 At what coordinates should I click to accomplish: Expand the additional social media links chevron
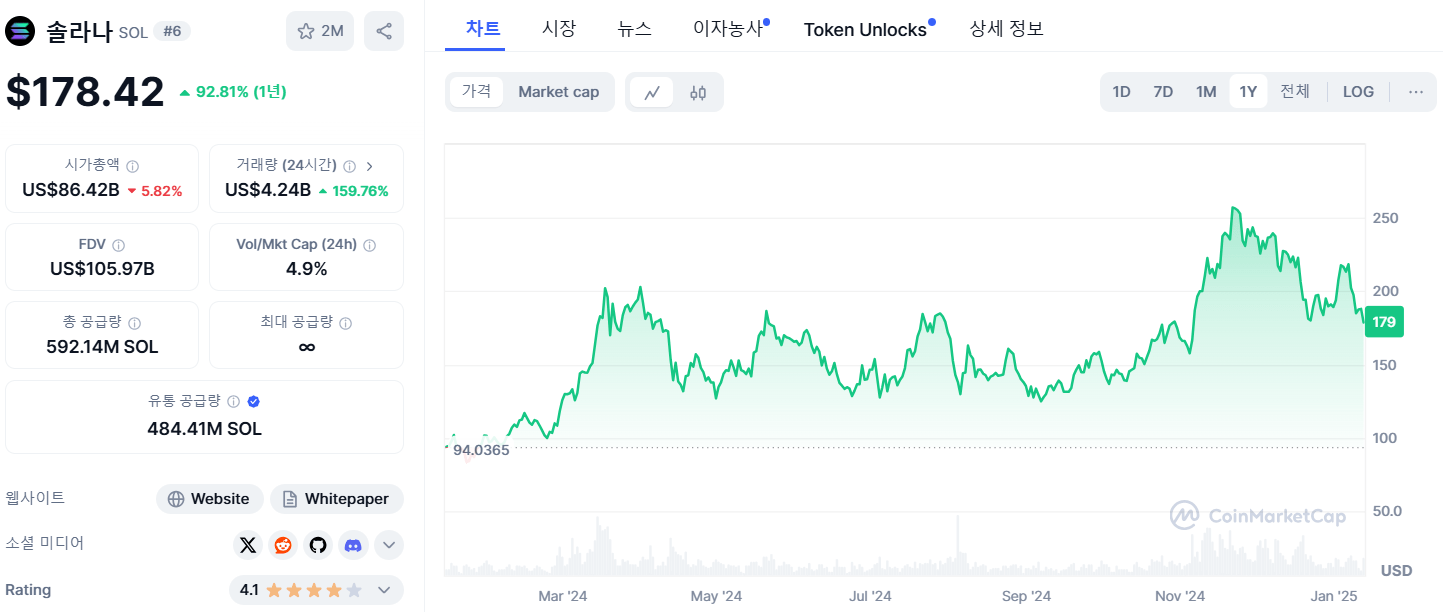pyautogui.click(x=388, y=545)
